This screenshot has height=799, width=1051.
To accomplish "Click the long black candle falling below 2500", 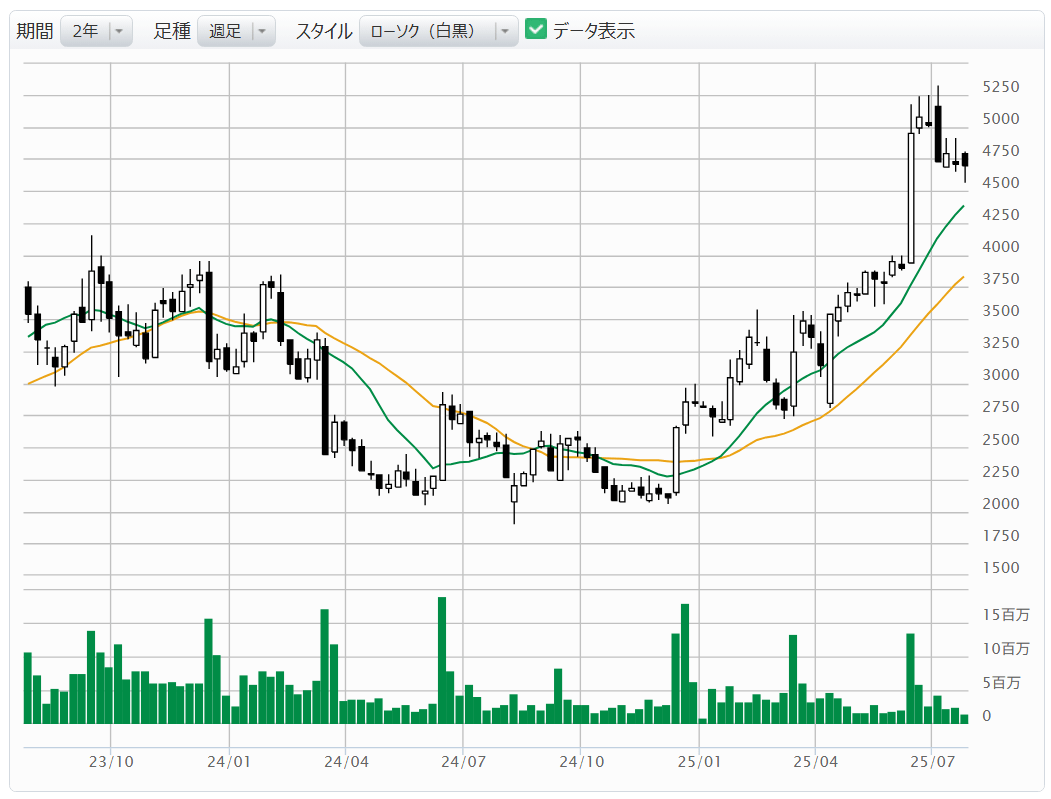I will [325, 400].
